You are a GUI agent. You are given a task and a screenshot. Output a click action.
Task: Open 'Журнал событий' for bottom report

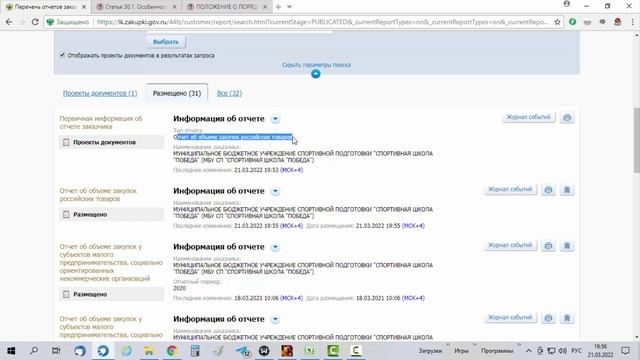(x=510, y=318)
